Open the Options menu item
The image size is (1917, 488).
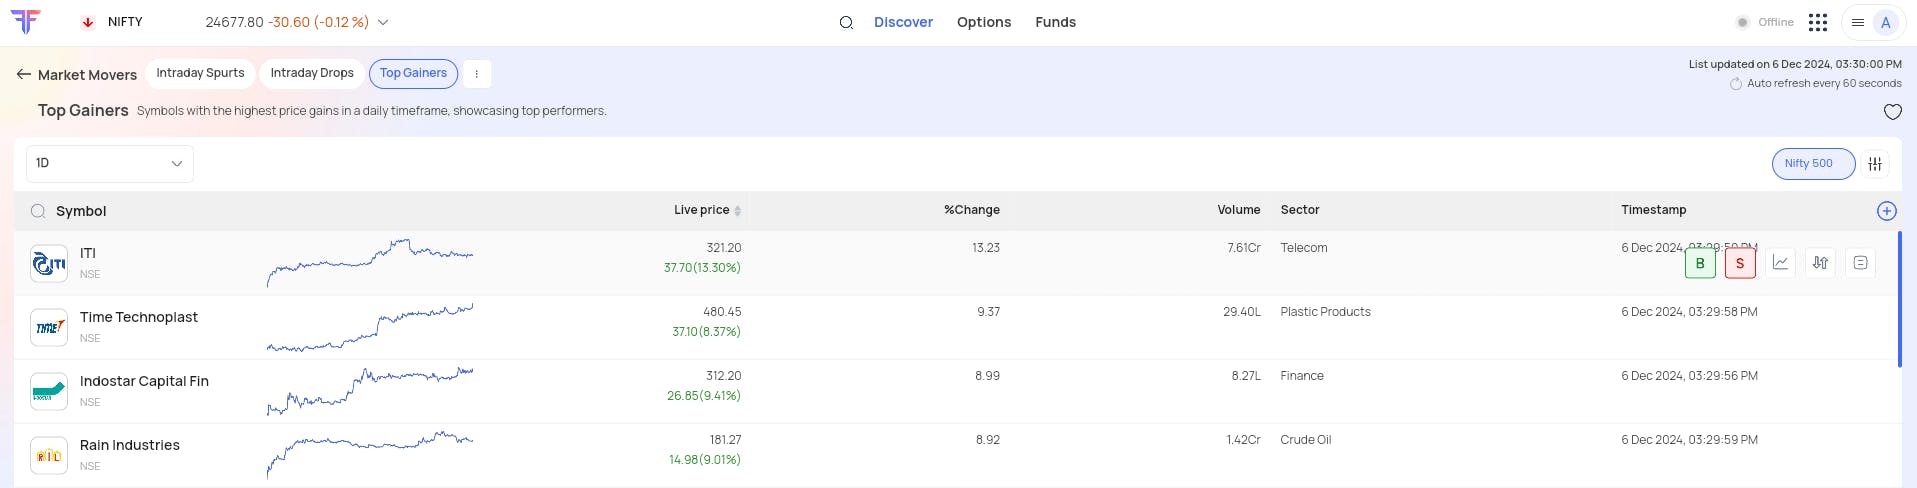(x=983, y=22)
